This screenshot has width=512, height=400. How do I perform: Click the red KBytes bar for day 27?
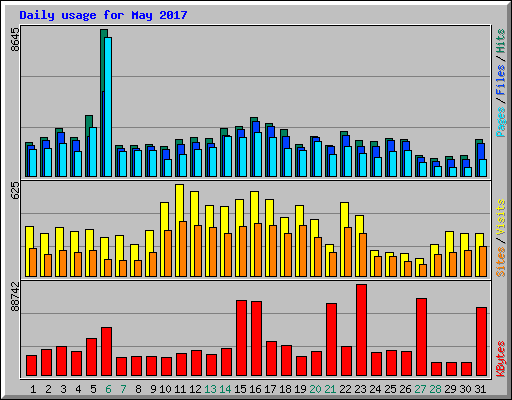click(421, 337)
